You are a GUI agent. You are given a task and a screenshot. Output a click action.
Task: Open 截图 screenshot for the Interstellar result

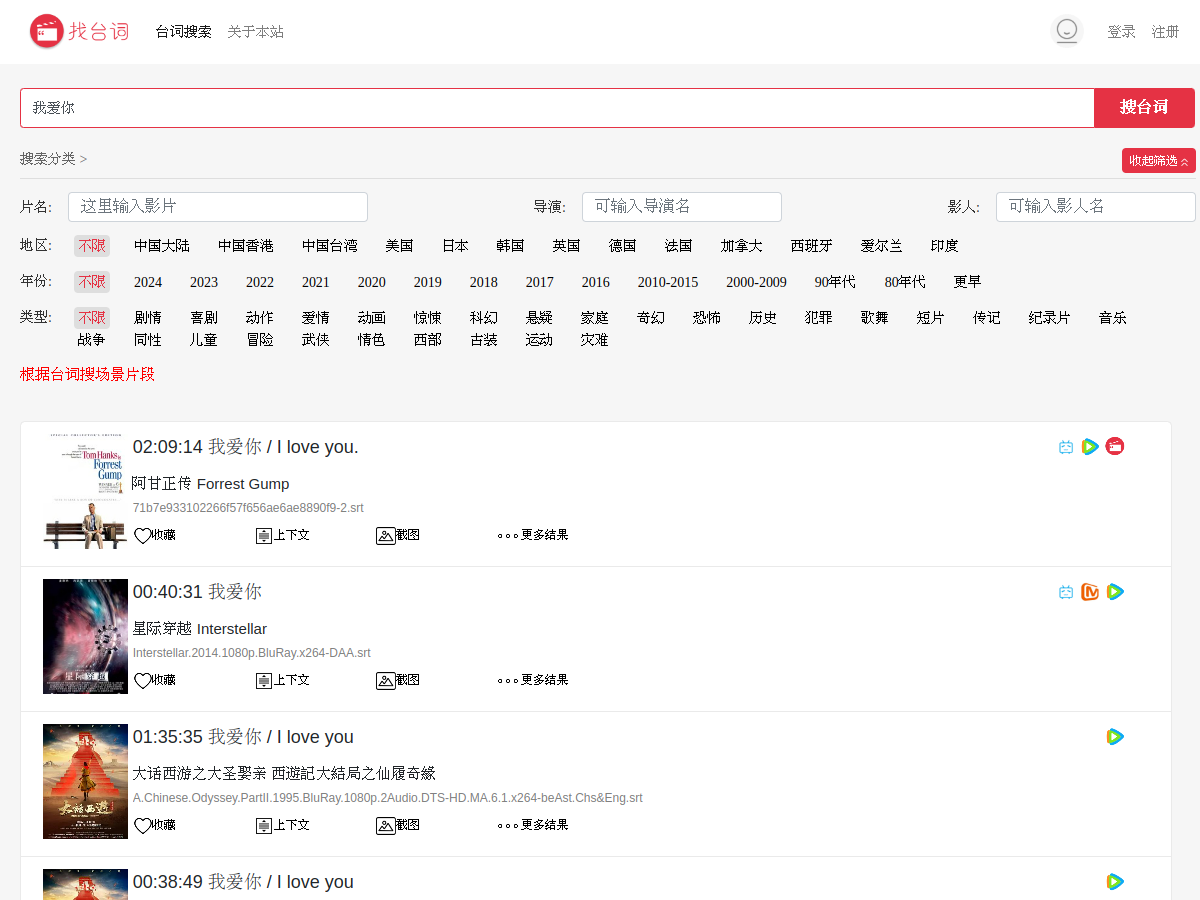(x=398, y=680)
